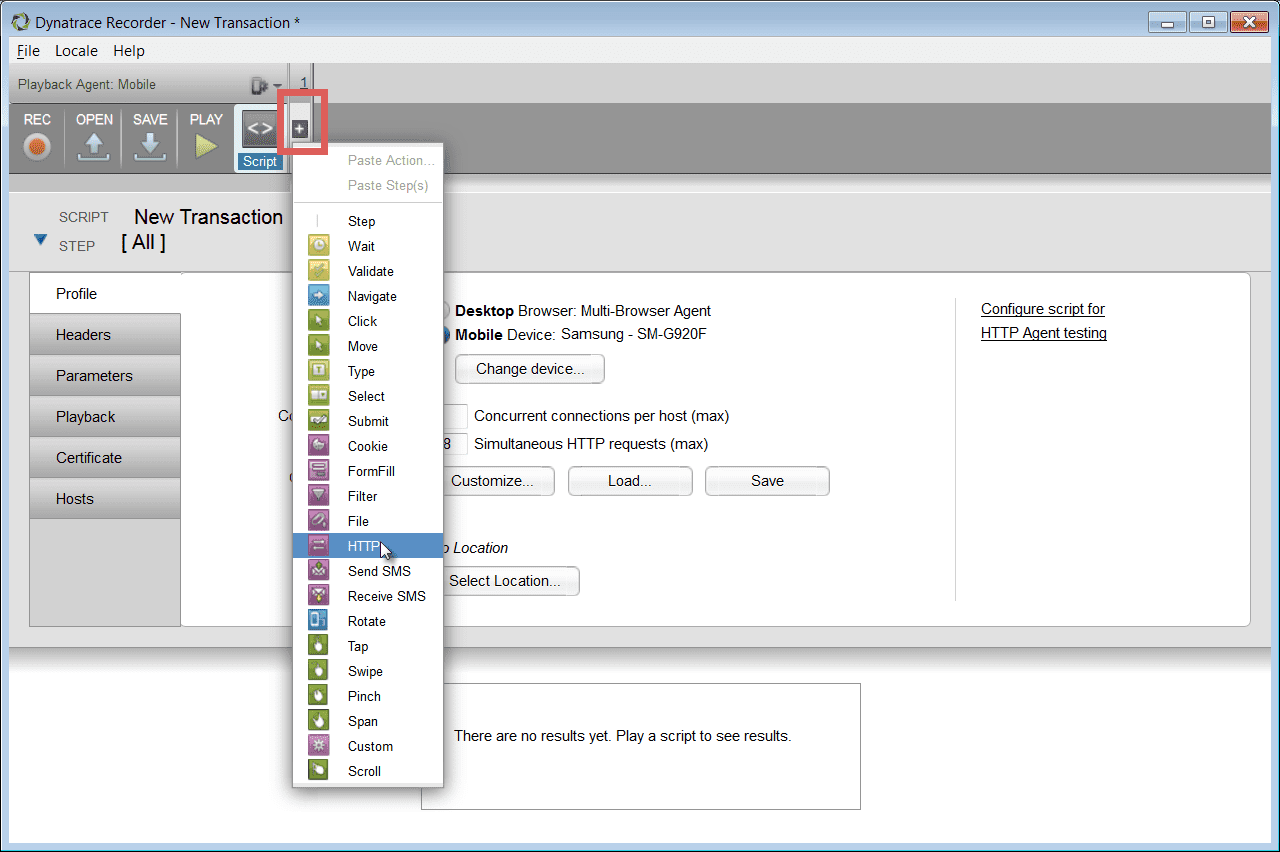Viewport: 1280px width, 852px height.
Task: Add a Span gesture action
Action: (368, 721)
